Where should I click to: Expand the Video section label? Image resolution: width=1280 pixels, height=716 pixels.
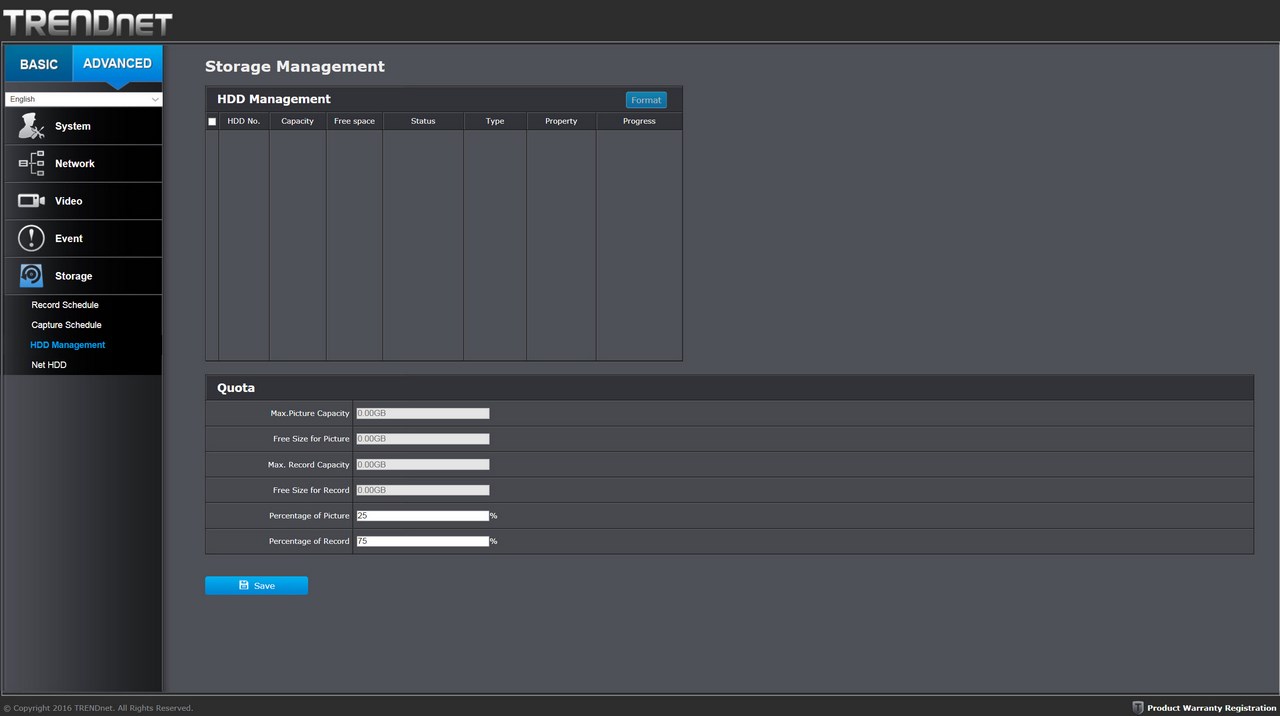click(69, 201)
